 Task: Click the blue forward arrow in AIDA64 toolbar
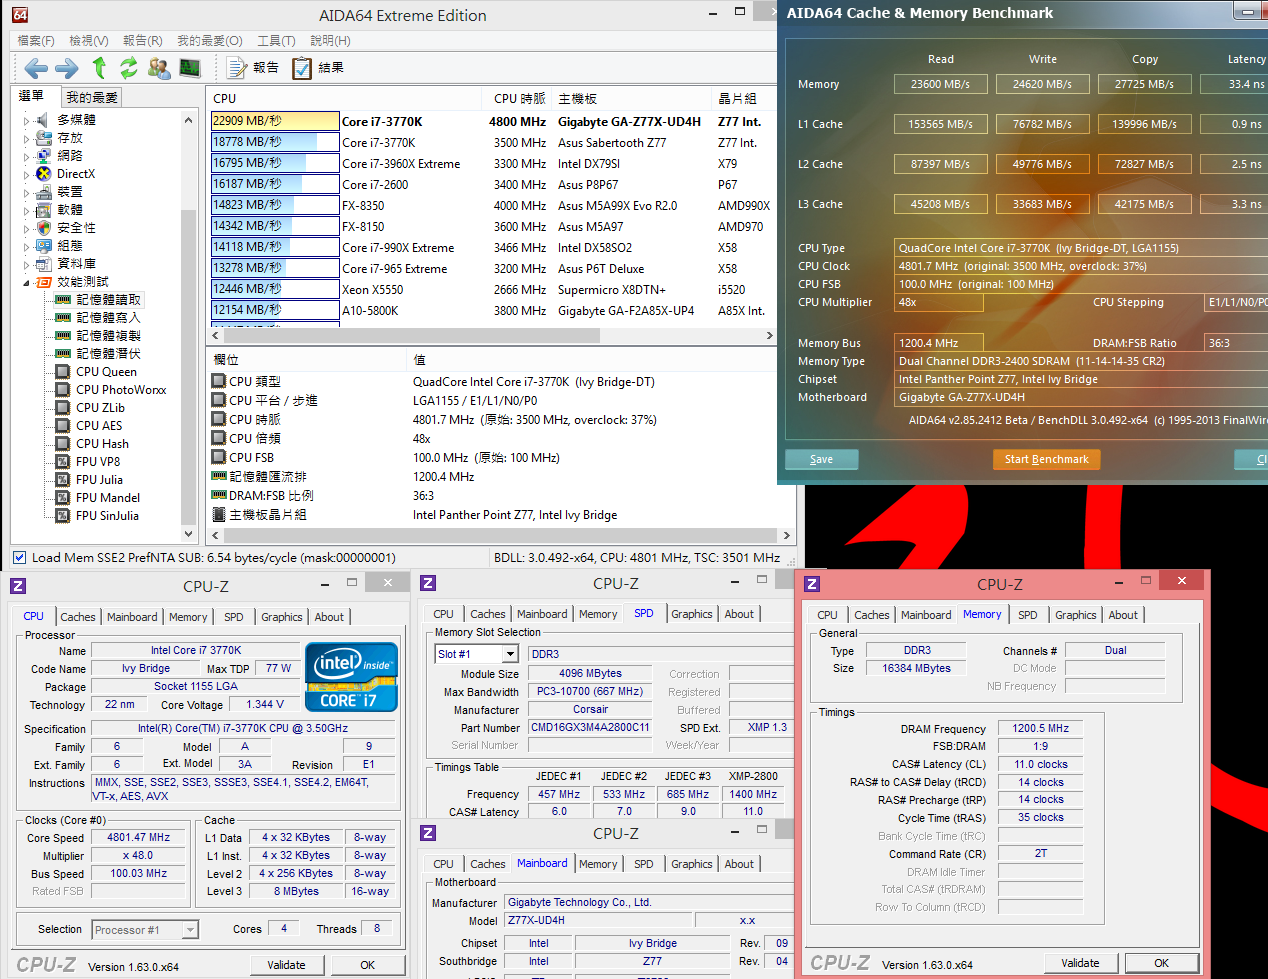click(67, 68)
